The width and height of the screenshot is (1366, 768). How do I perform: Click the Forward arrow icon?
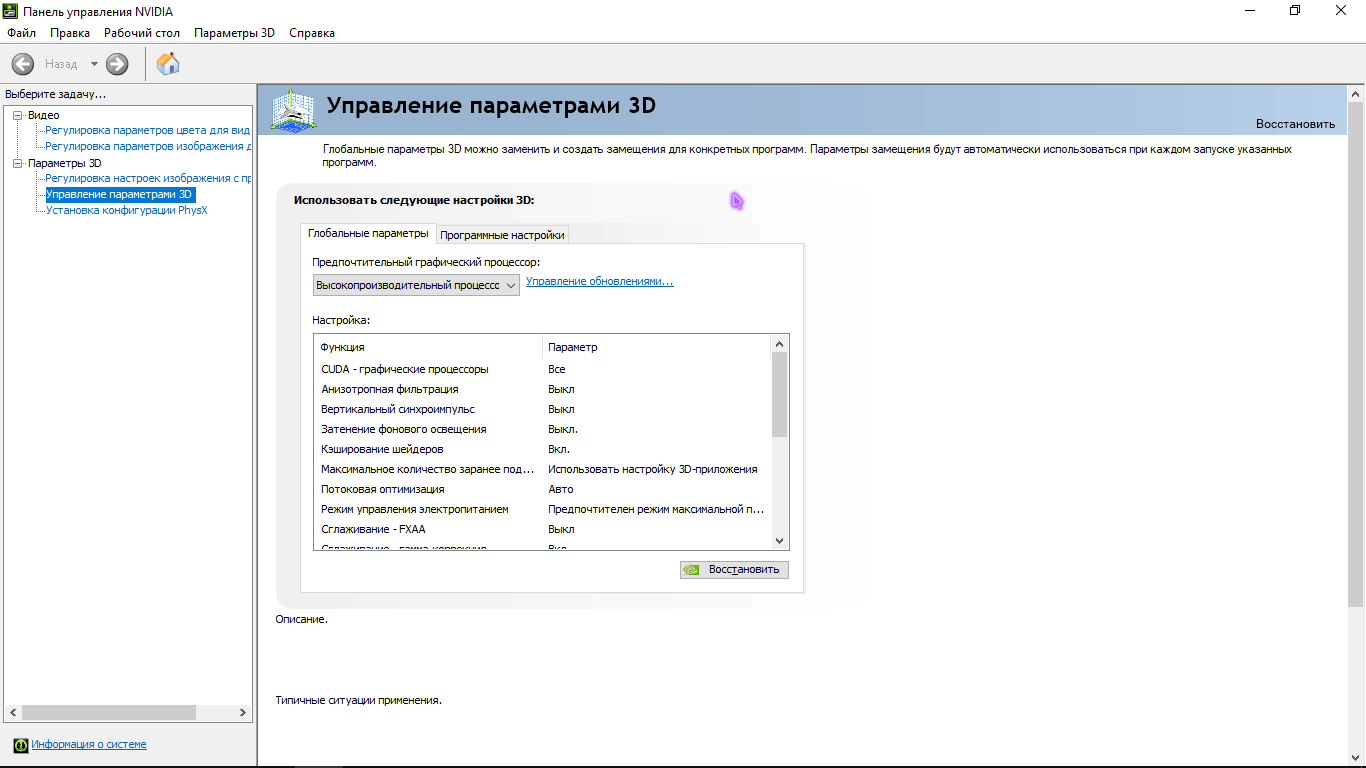[117, 64]
